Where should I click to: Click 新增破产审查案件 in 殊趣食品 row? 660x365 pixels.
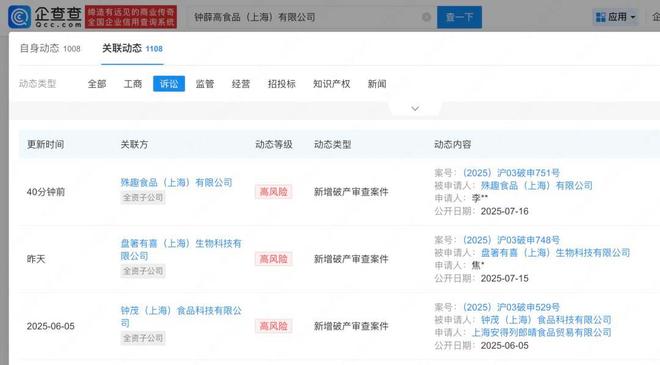(351, 192)
